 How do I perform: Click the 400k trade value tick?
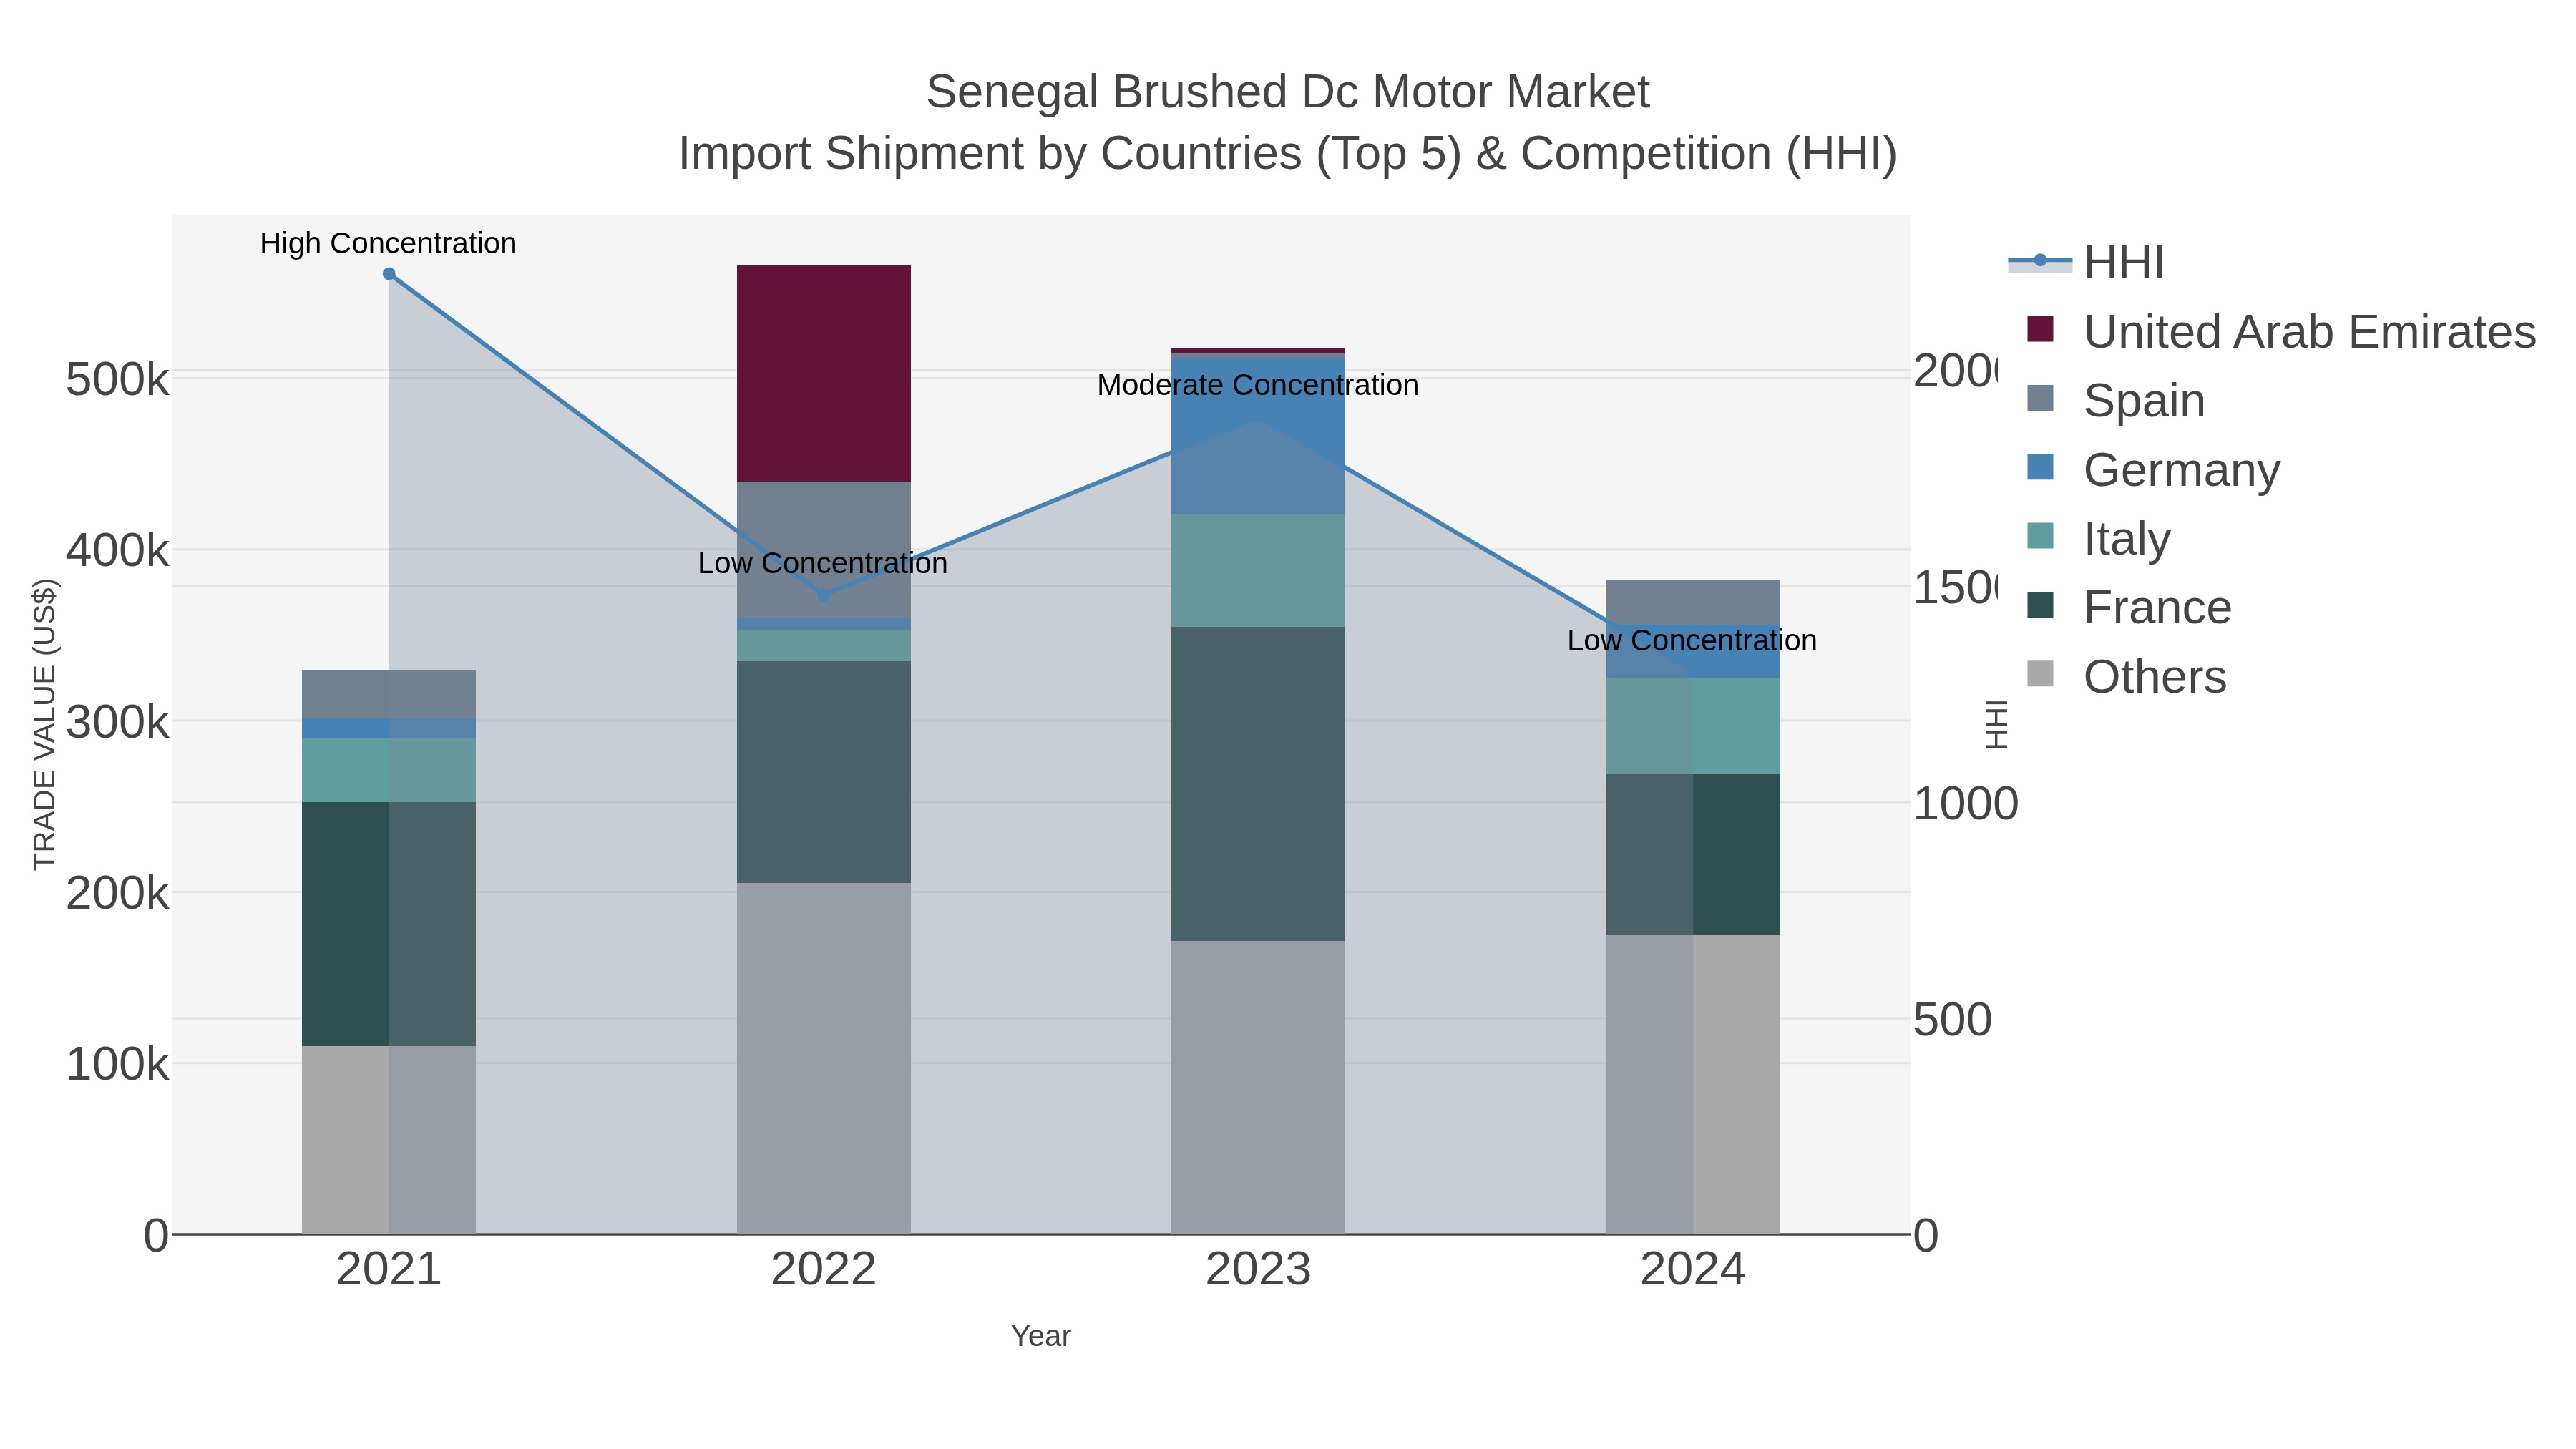(117, 550)
